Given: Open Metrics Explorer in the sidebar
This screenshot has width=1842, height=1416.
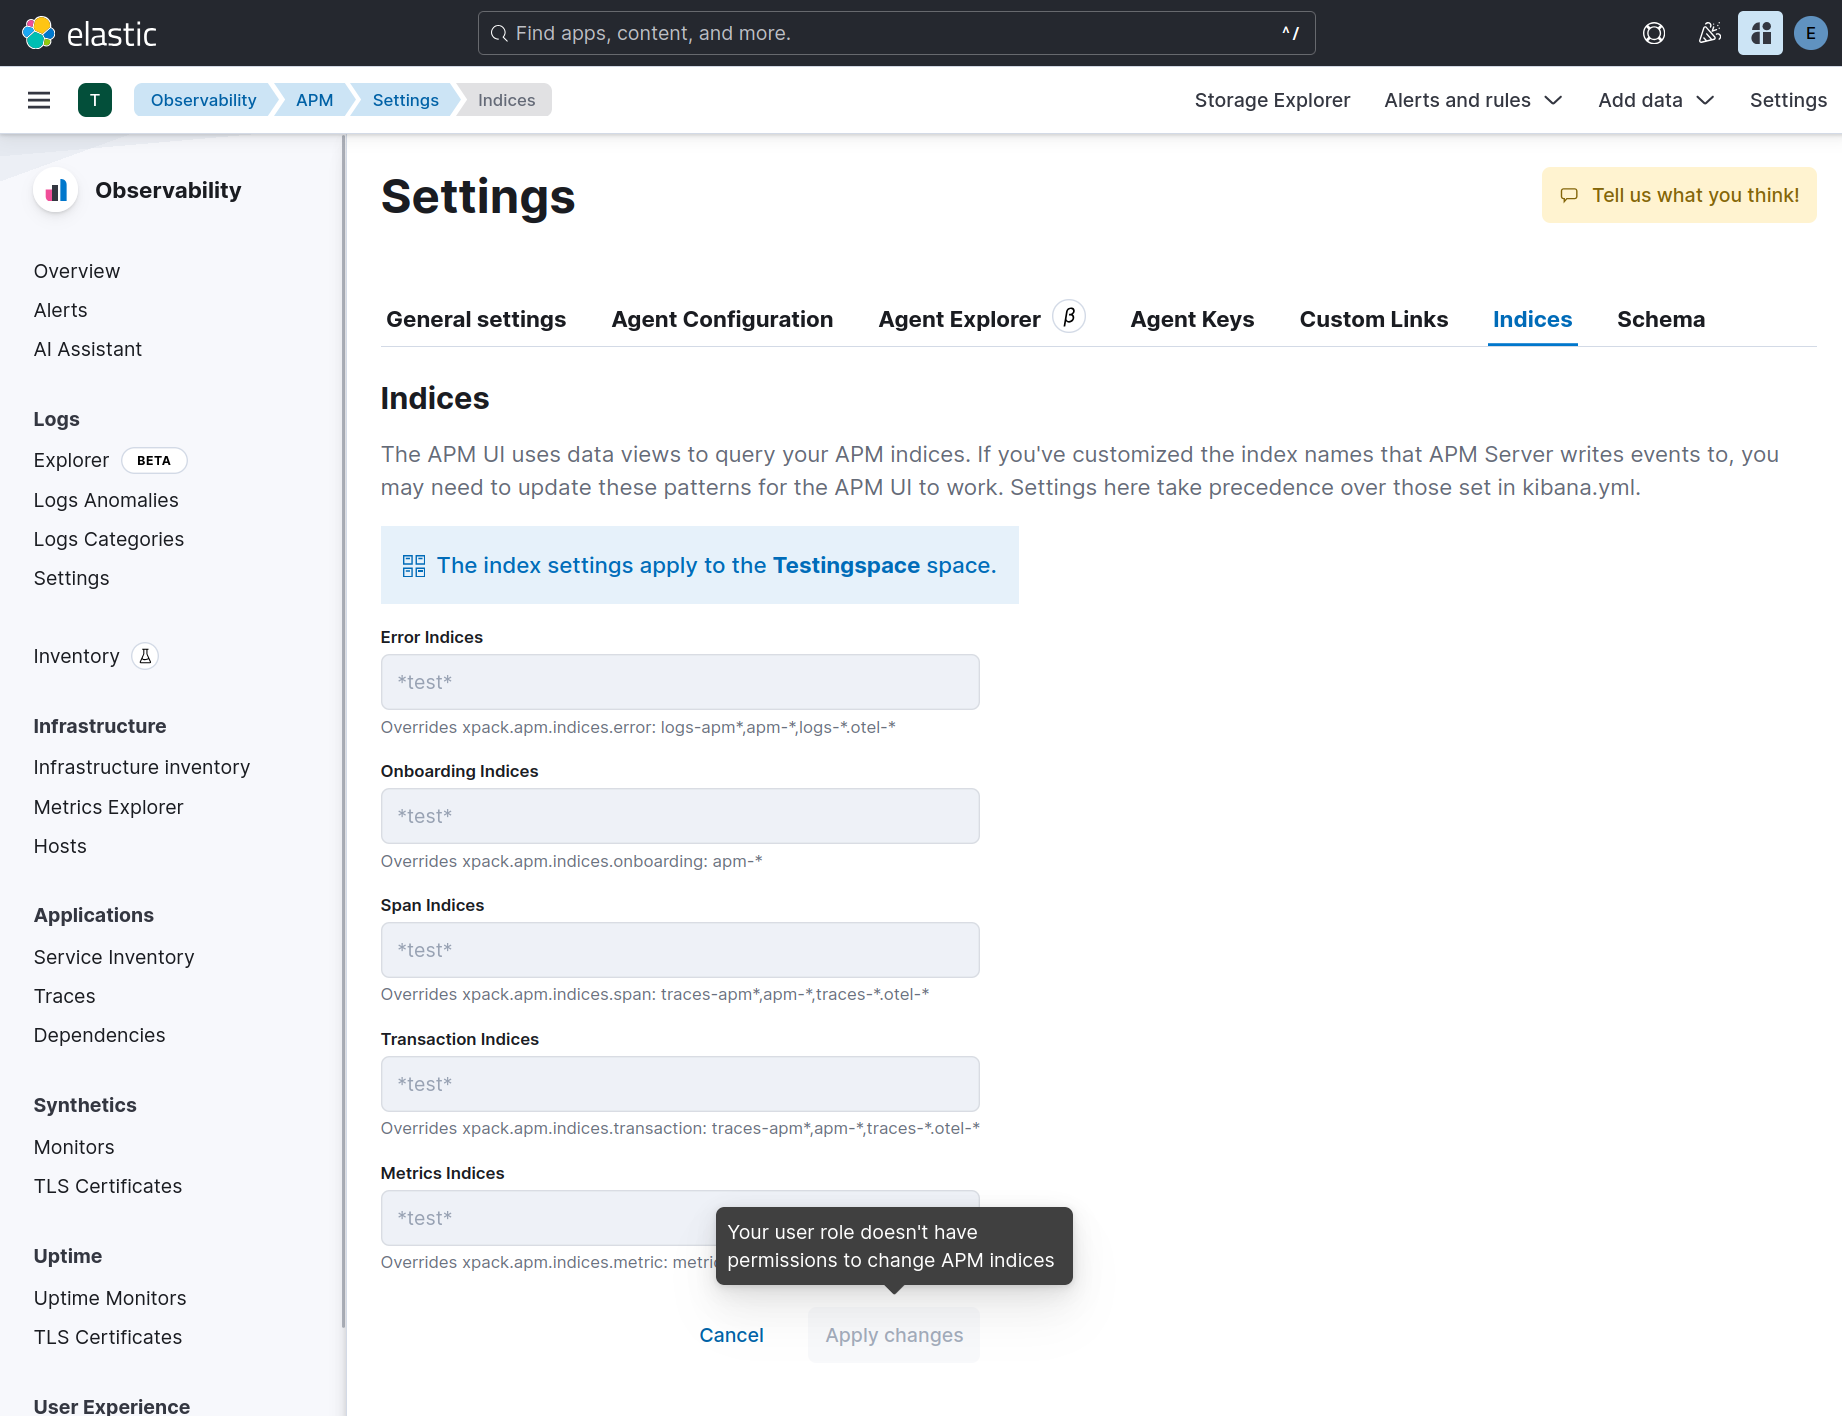Looking at the screenshot, I should (109, 807).
